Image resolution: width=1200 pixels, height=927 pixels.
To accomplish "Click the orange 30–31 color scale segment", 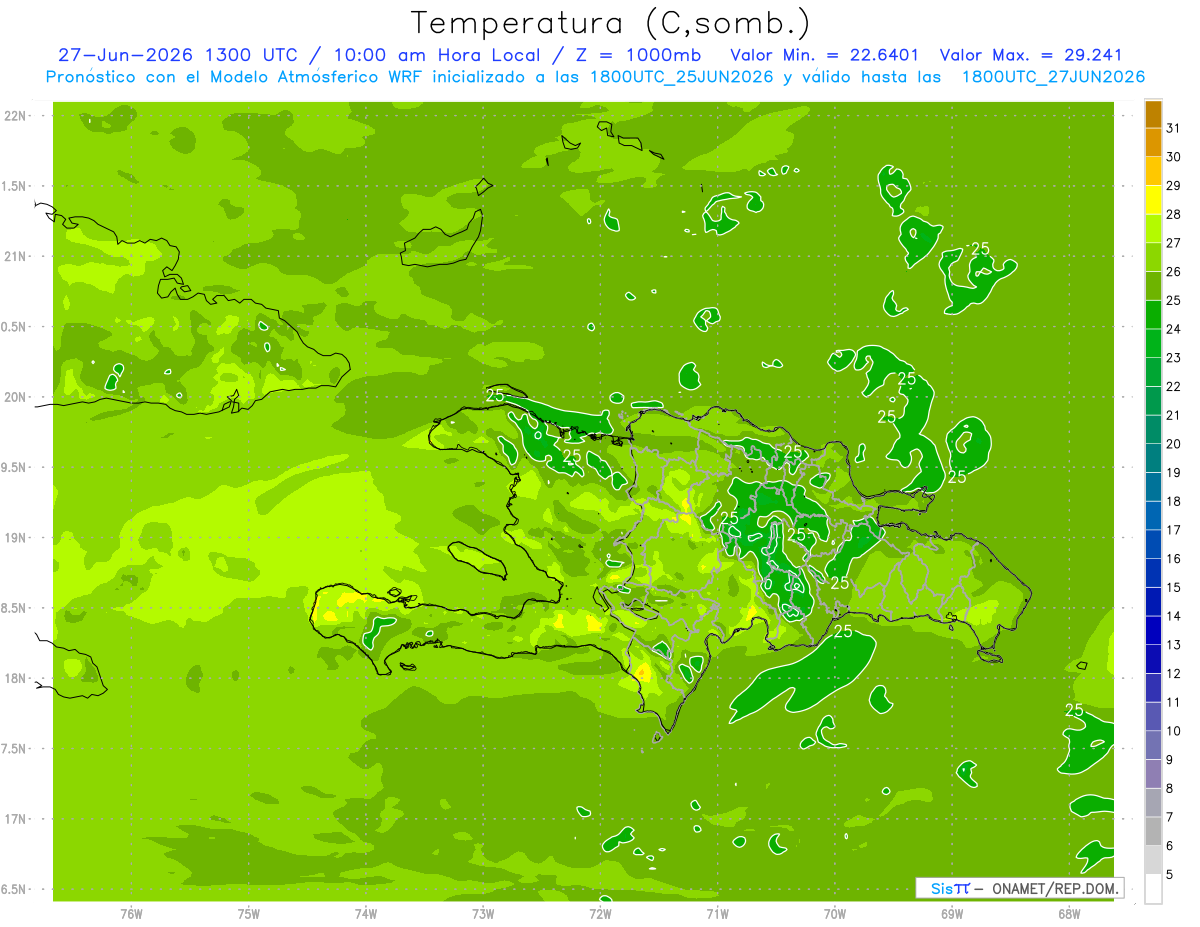I will (x=1153, y=143).
